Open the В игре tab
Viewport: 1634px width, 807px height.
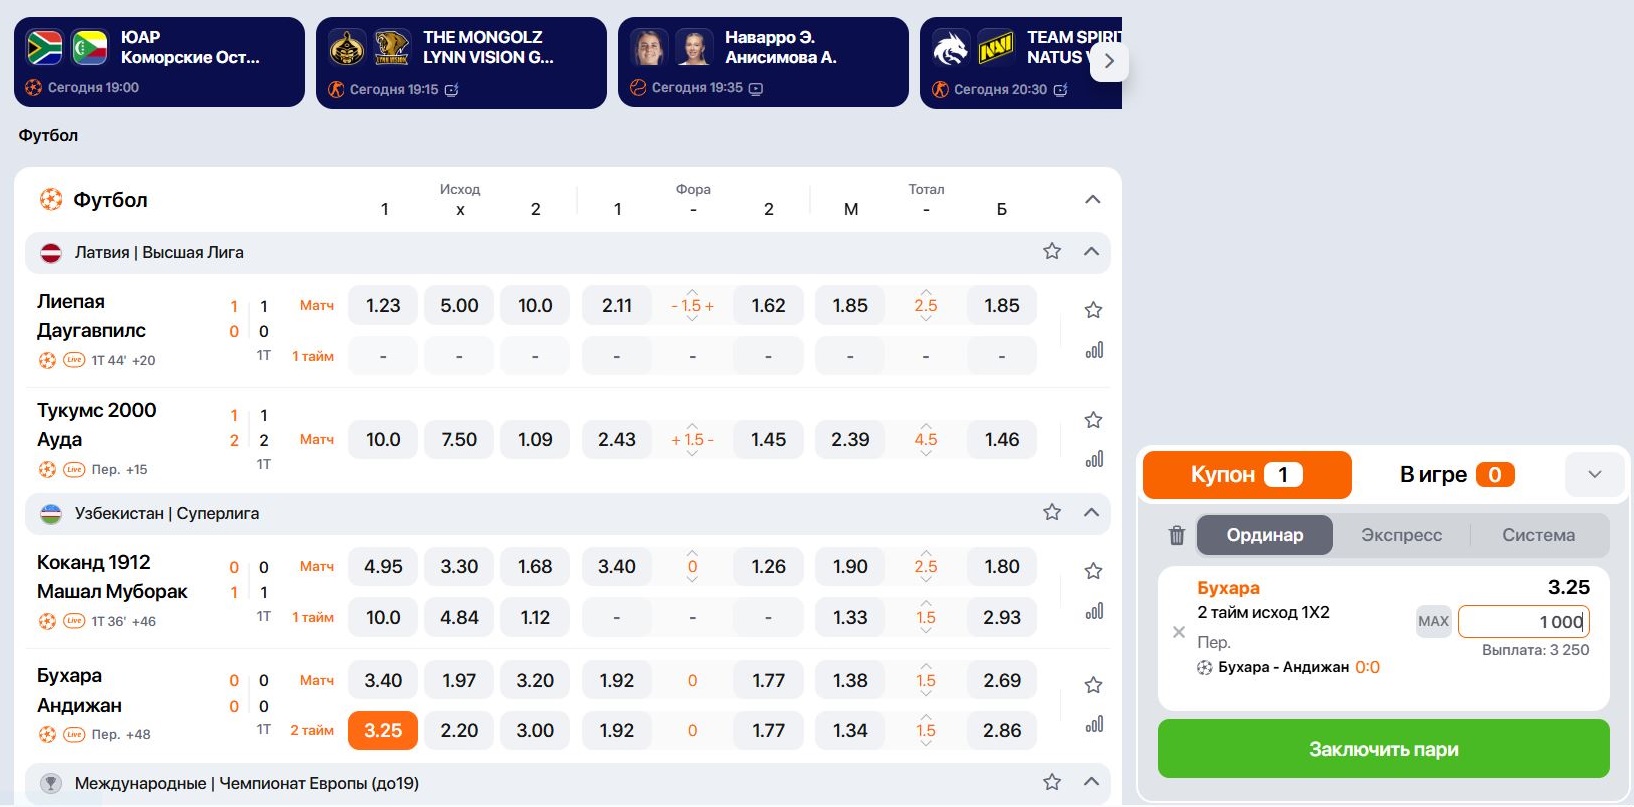[x=1457, y=474]
